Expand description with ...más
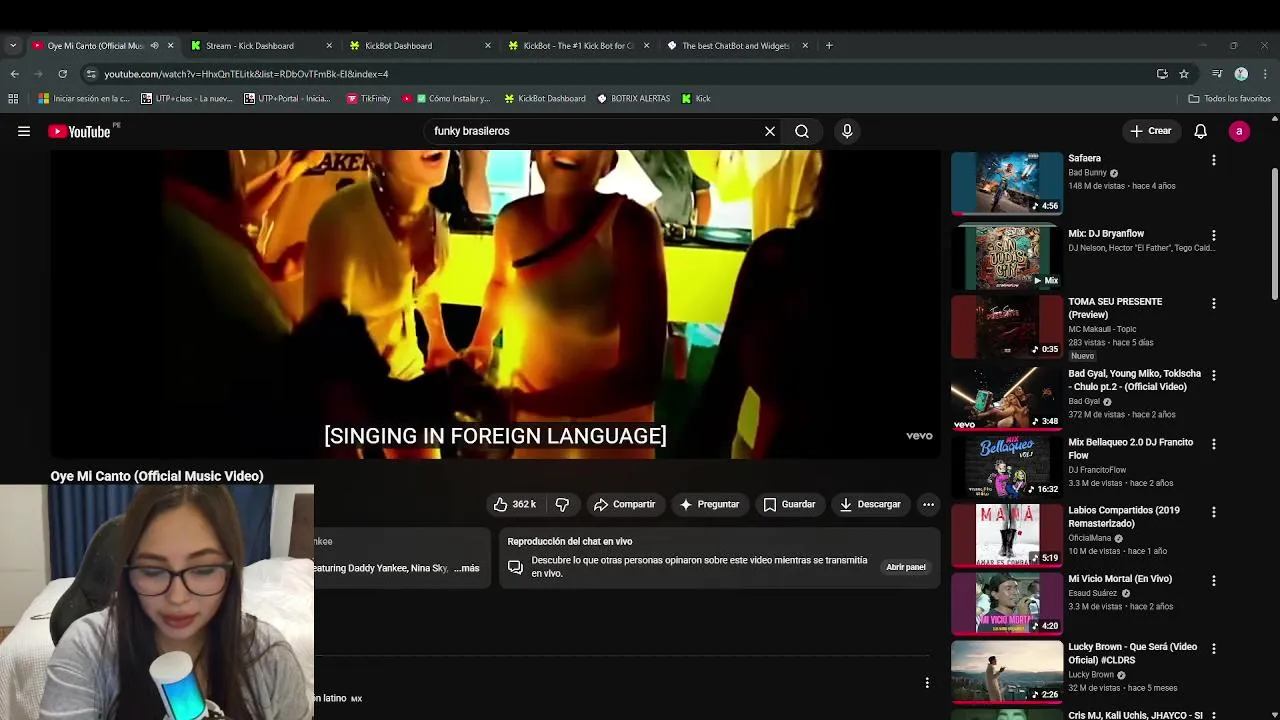The width and height of the screenshot is (1280, 720). click(x=466, y=568)
